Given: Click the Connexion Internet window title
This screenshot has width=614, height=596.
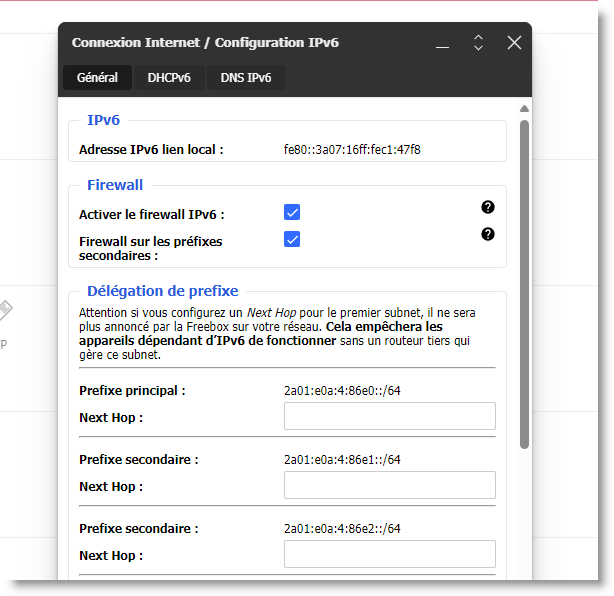Looking at the screenshot, I should click(x=205, y=43).
